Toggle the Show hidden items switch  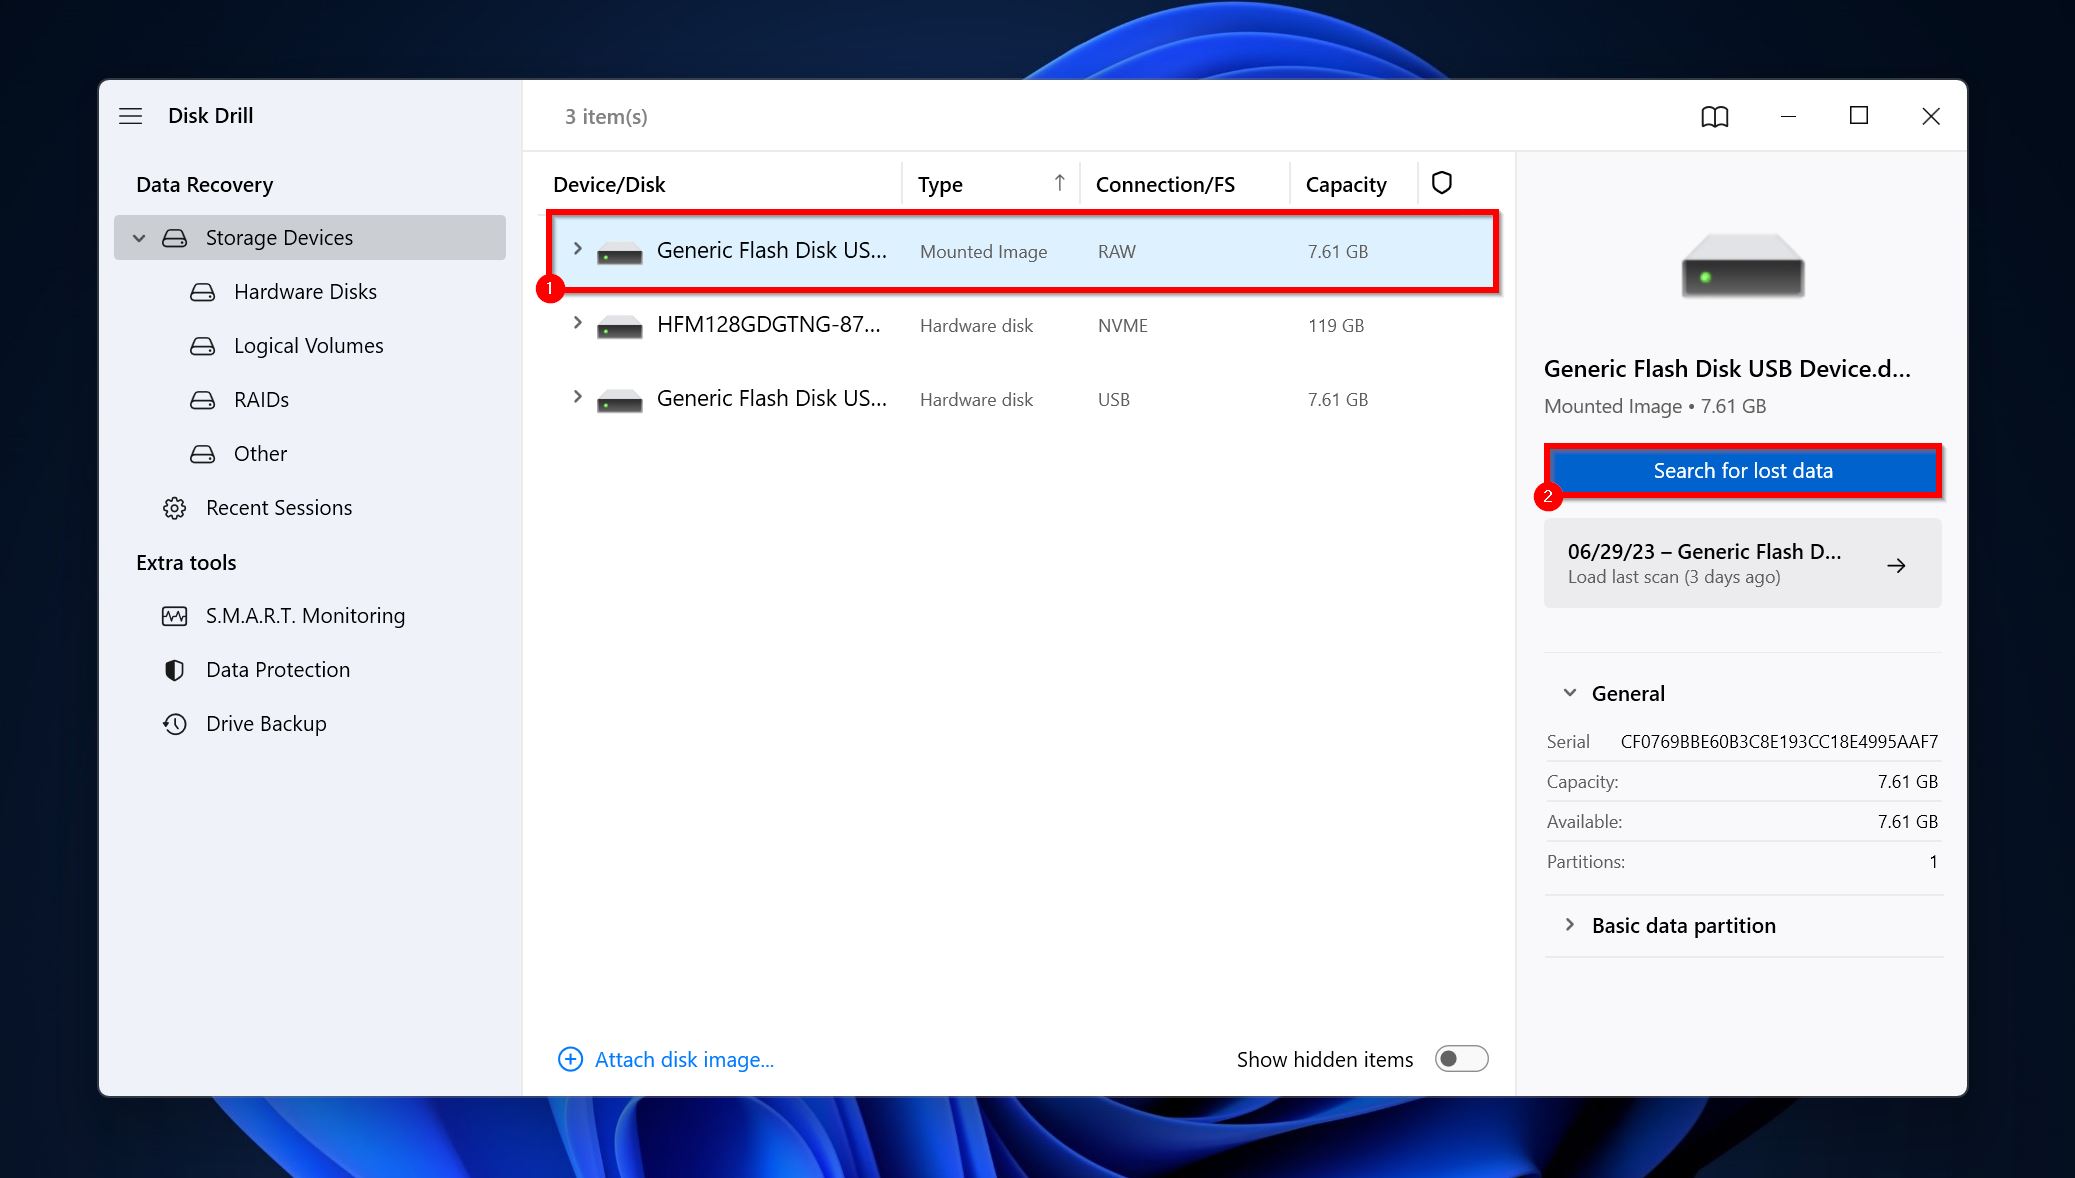click(x=1459, y=1060)
